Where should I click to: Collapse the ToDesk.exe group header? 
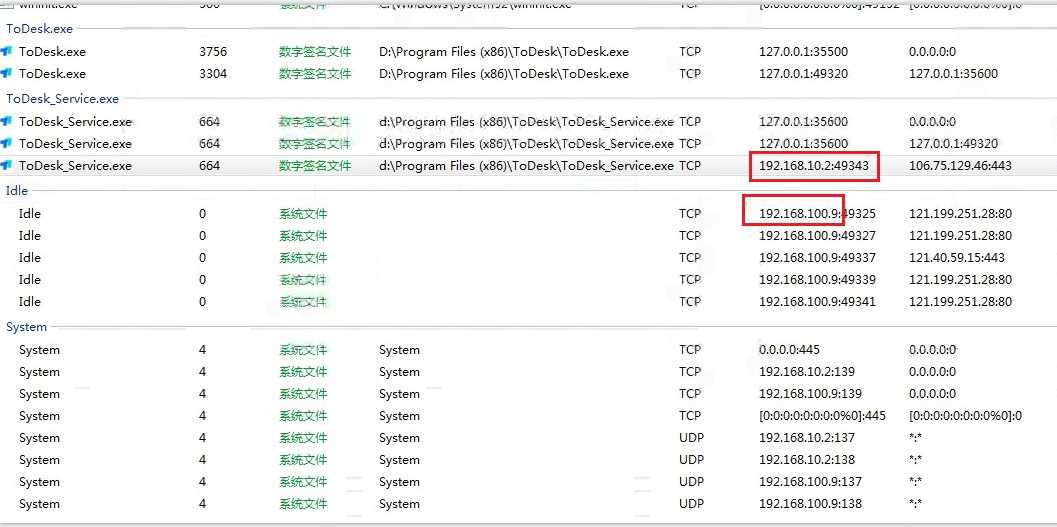pyautogui.click(x=39, y=29)
